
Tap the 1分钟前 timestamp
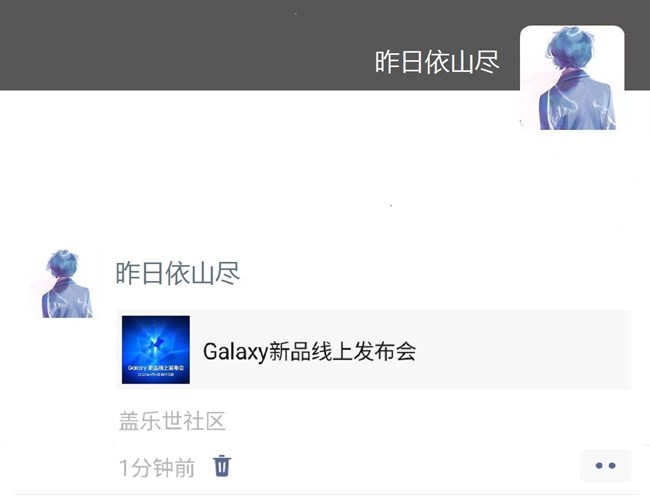point(157,468)
